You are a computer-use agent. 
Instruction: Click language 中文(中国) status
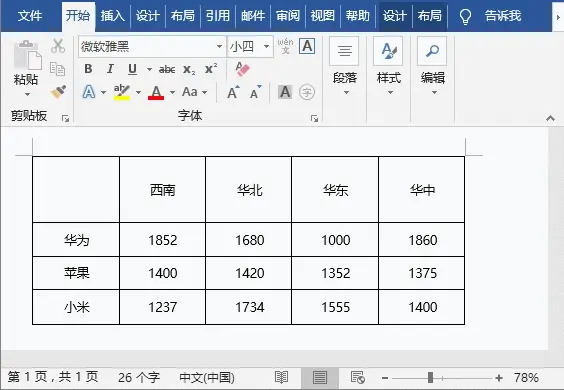[207, 377]
